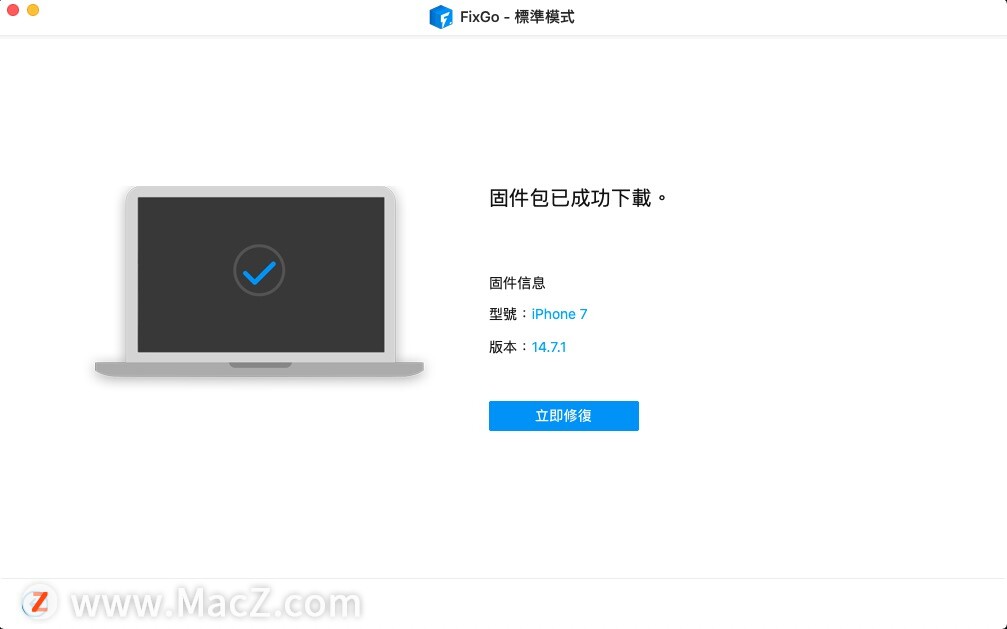Click the laptop's trackpad notch
This screenshot has width=1007, height=629.
260,365
